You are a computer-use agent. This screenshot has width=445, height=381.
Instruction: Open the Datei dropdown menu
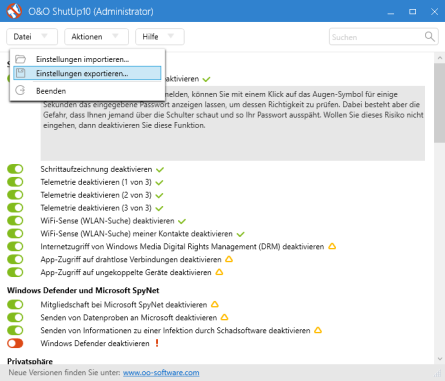[32, 37]
